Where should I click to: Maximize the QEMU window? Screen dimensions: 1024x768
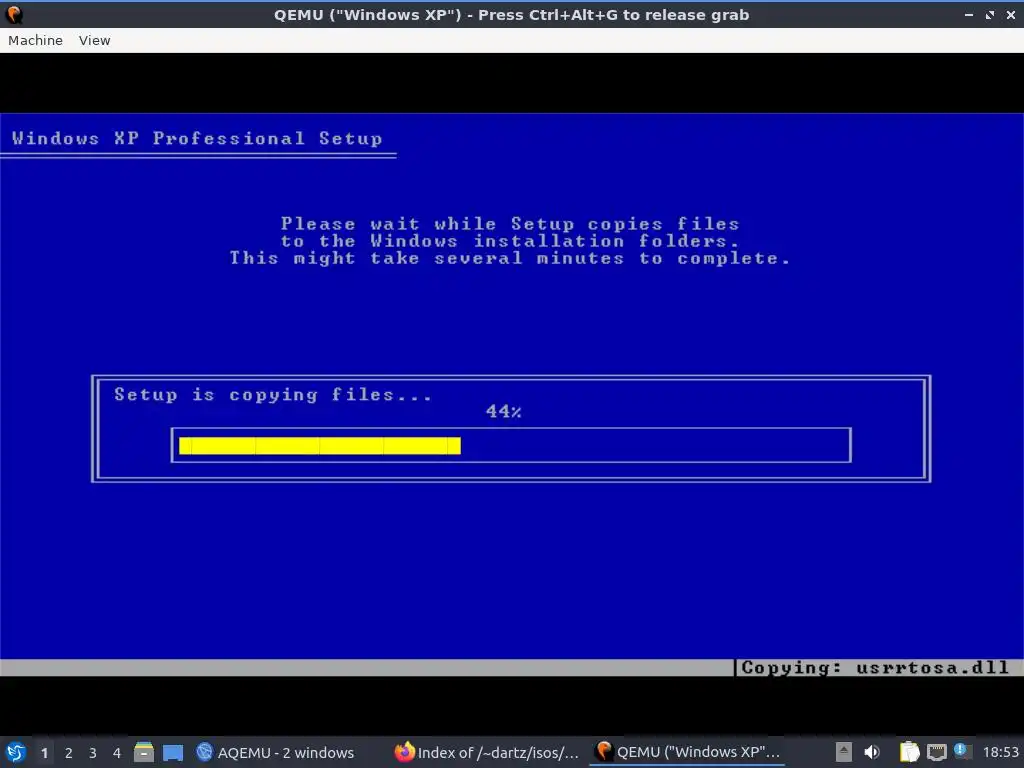coord(990,14)
